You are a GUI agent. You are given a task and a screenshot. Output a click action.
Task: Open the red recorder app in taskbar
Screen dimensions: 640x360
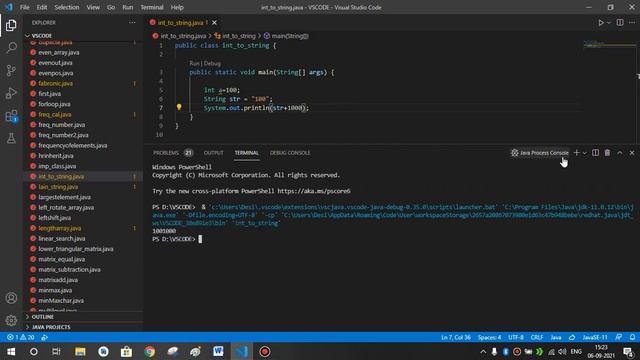pos(264,351)
